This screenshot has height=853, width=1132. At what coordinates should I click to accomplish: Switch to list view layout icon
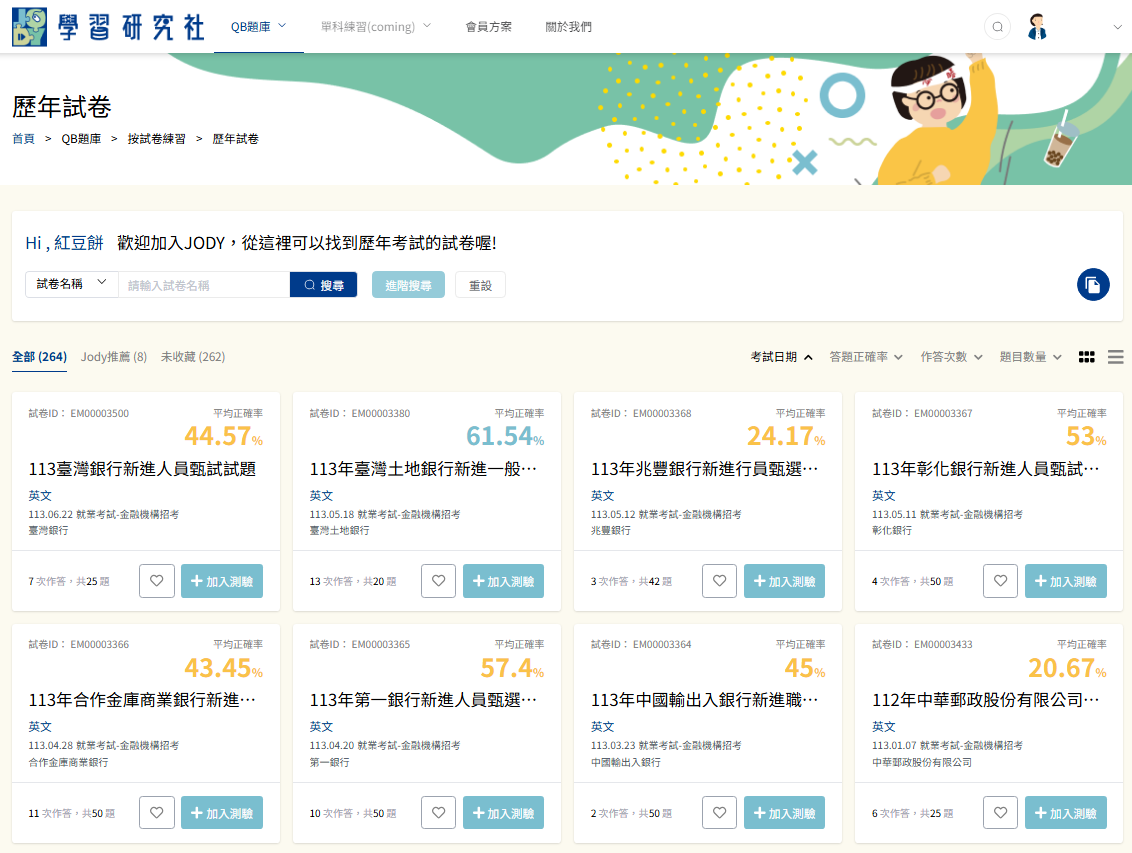(1115, 357)
